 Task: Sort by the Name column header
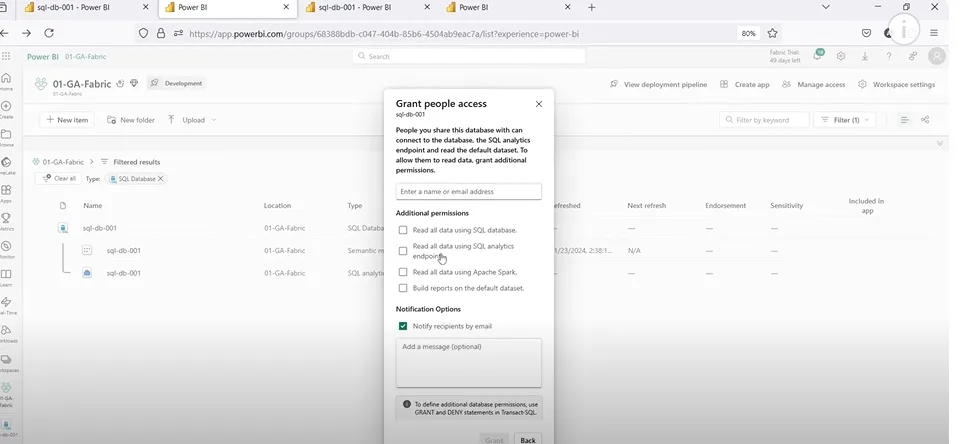tap(92, 205)
